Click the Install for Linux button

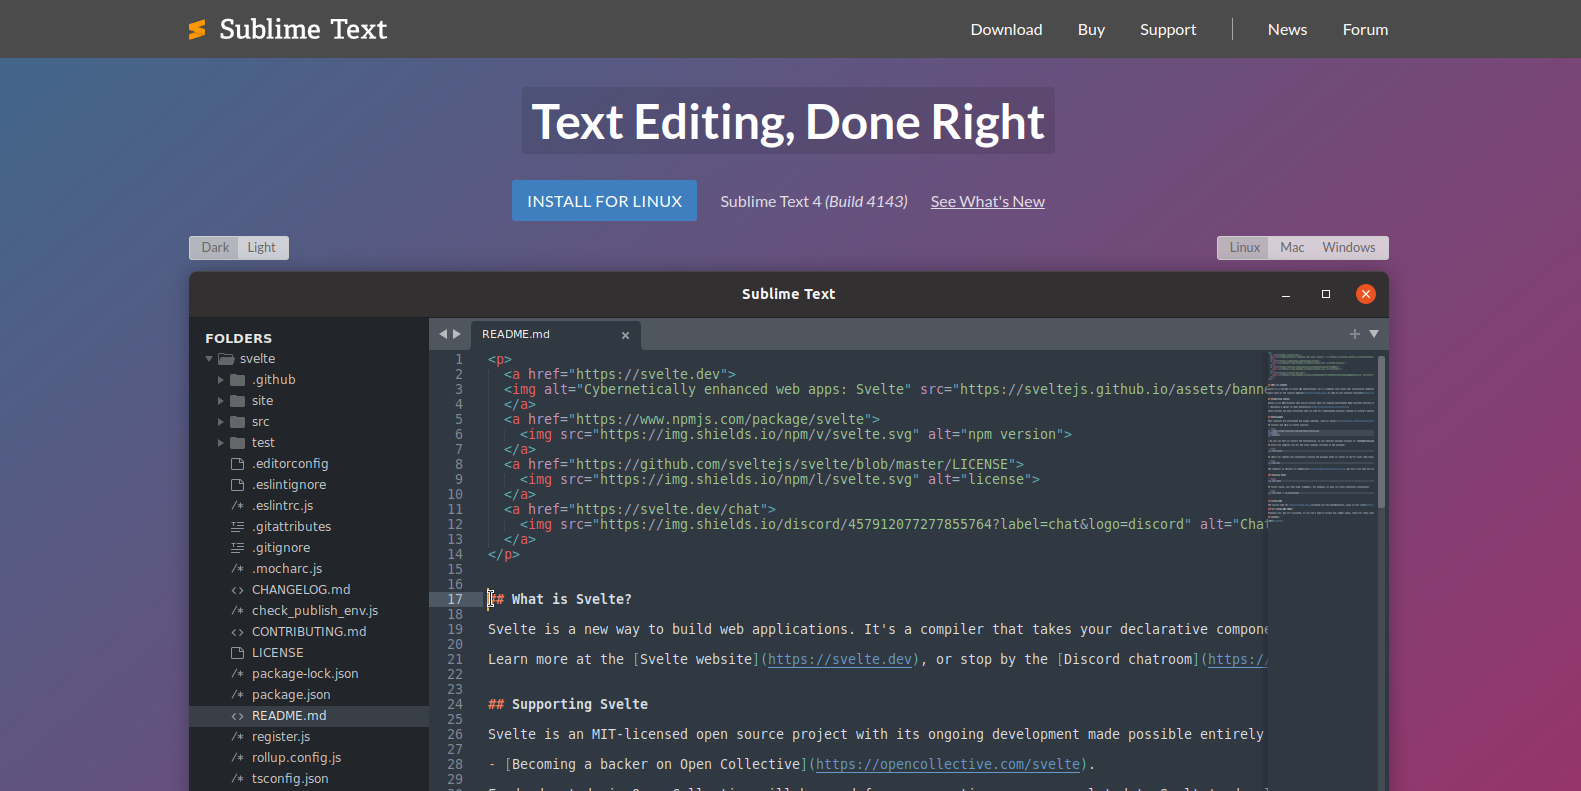coord(604,201)
